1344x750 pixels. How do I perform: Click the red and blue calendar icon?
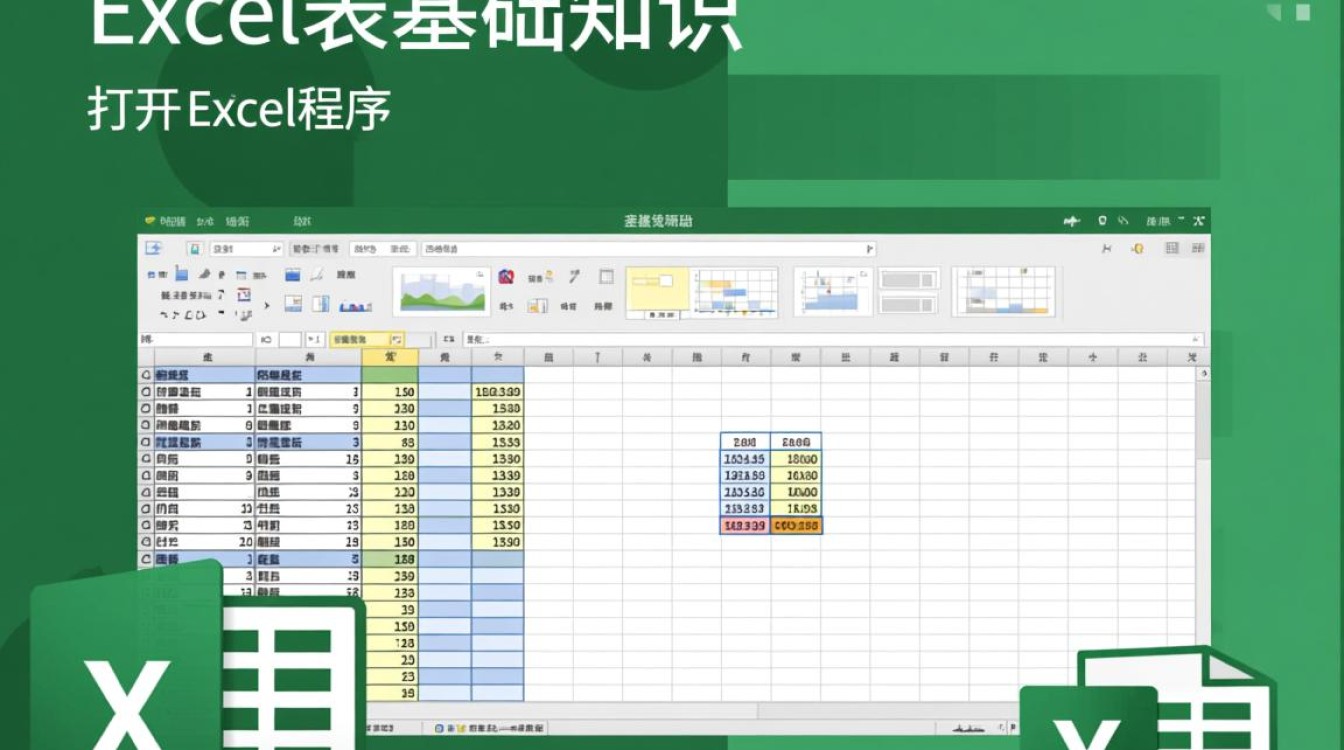pyautogui.click(x=243, y=295)
